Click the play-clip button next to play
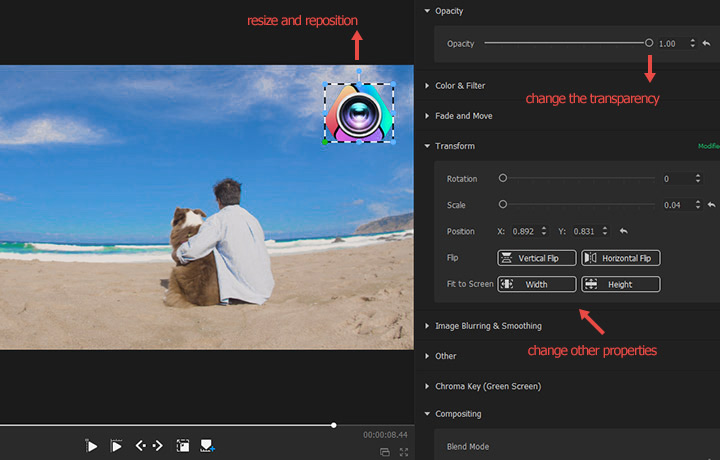720x460 pixels. point(116,446)
